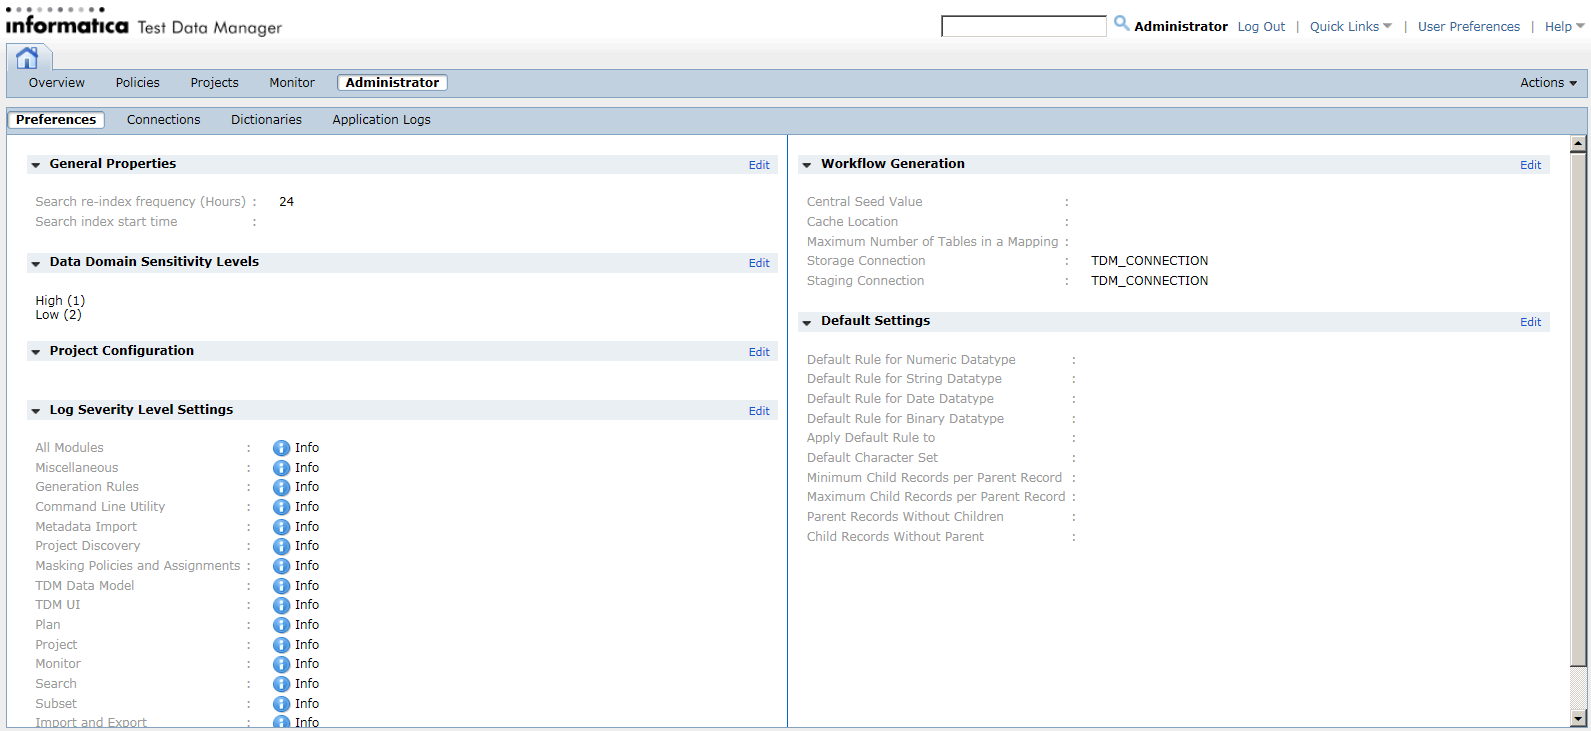
Task: Open the Projects menu
Action: [x=215, y=83]
